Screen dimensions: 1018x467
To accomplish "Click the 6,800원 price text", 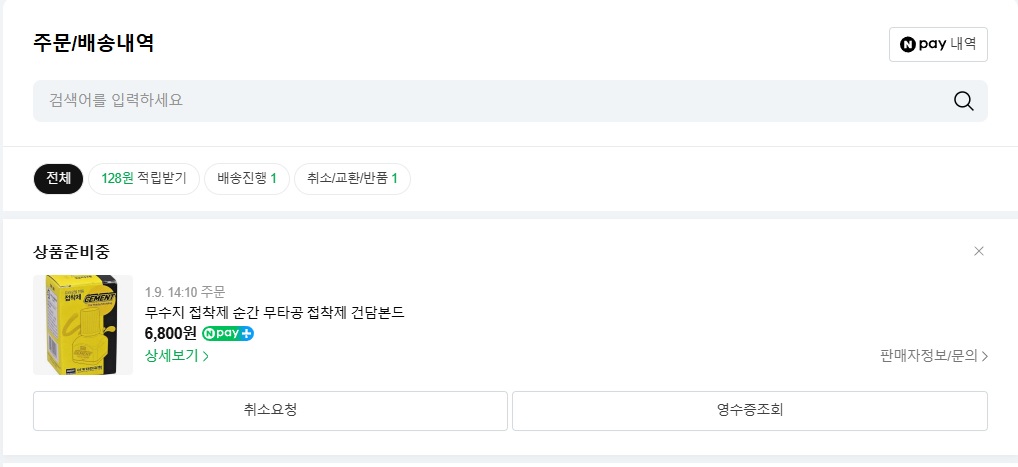I will 171,333.
